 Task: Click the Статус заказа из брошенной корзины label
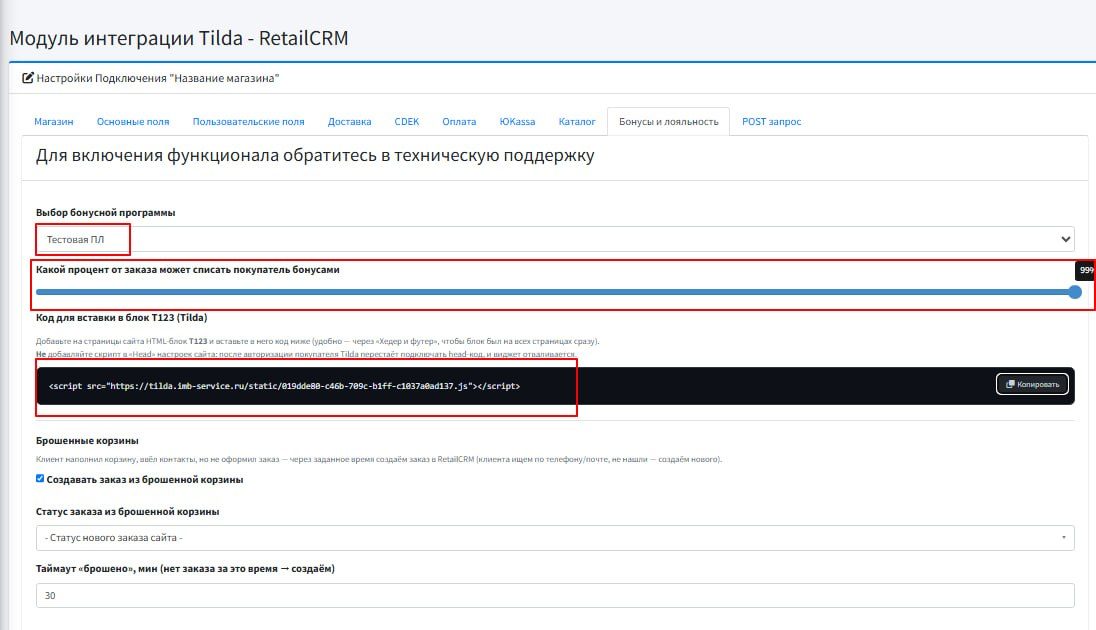(128, 512)
